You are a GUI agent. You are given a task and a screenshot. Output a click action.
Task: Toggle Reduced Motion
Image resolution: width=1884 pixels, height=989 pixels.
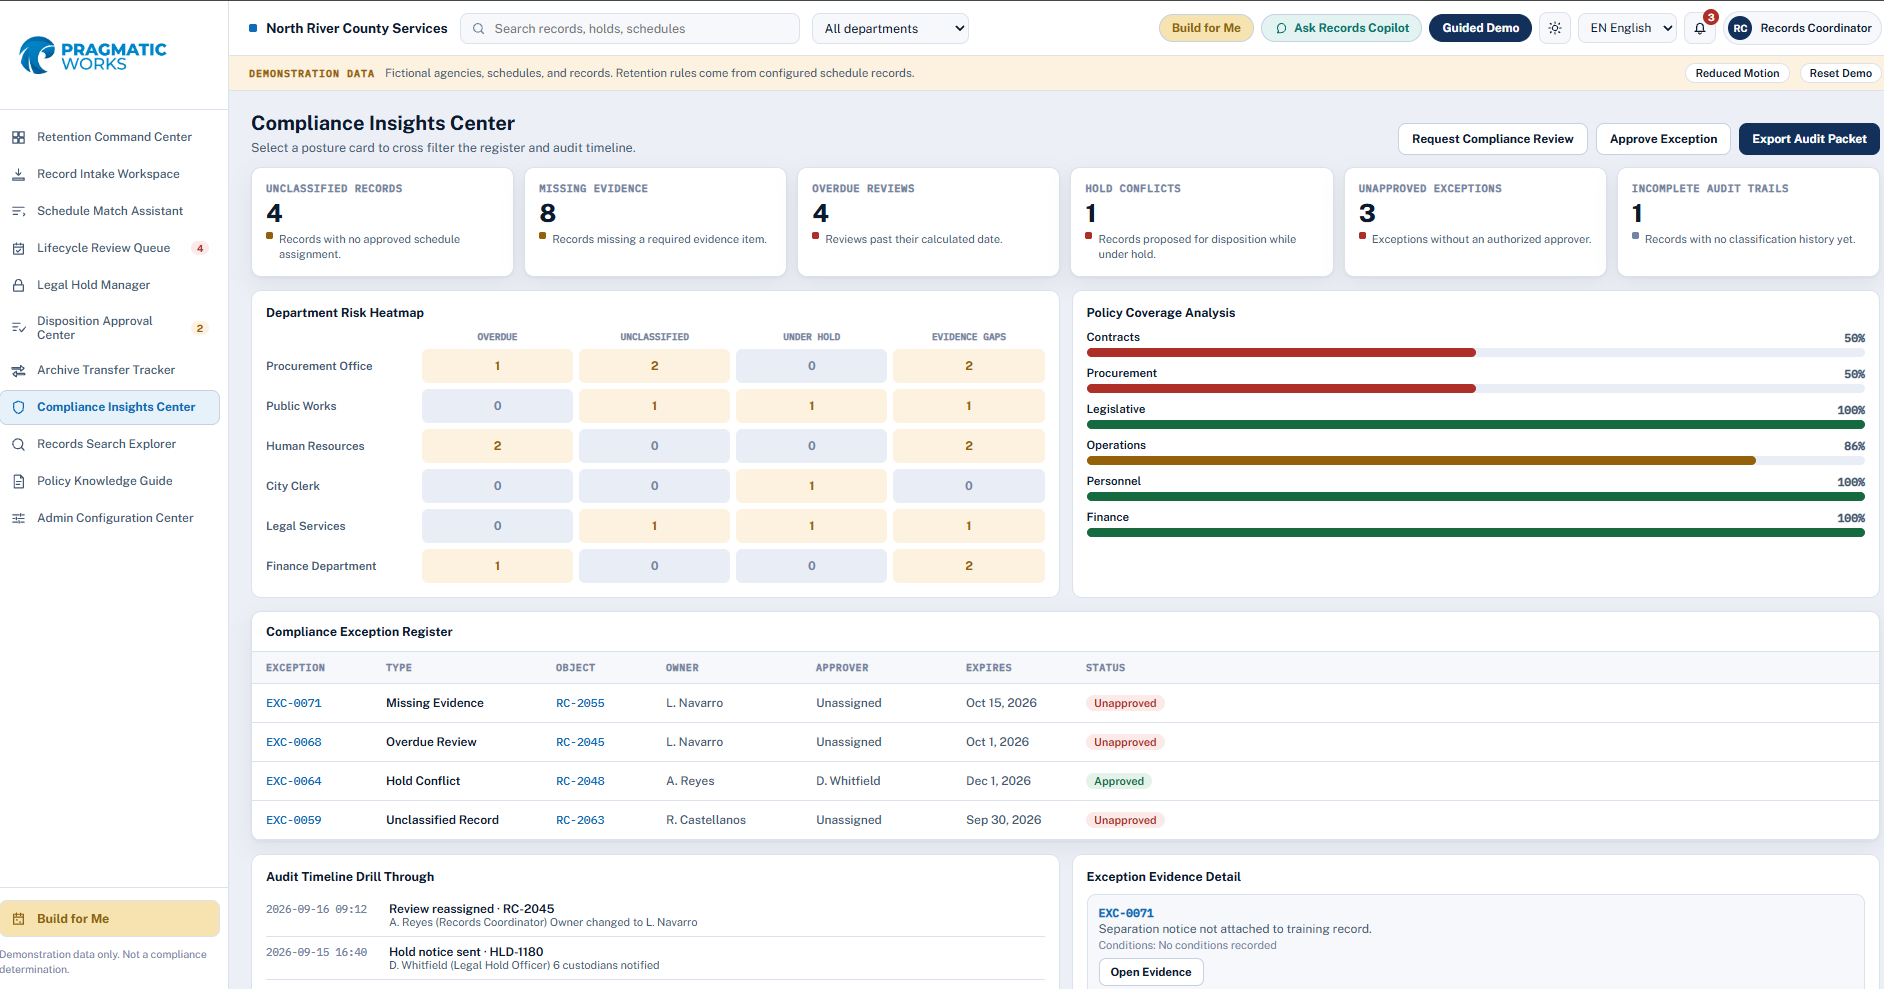coord(1737,73)
